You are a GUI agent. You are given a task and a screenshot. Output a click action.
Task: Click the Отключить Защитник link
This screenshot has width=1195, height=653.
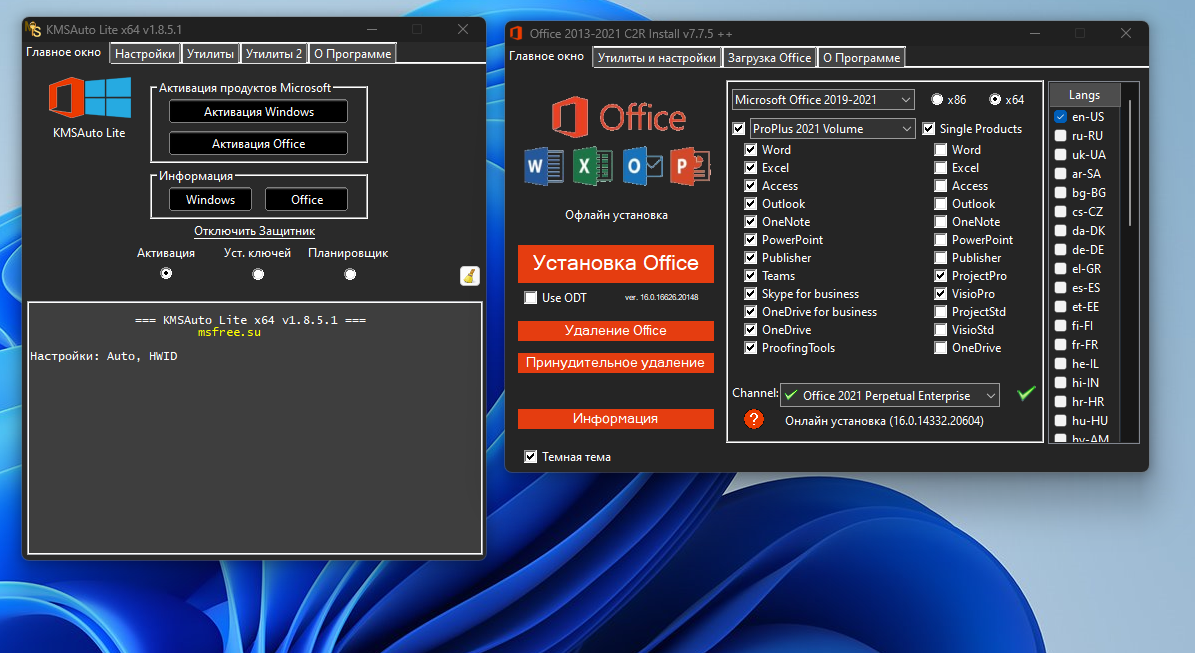point(255,231)
